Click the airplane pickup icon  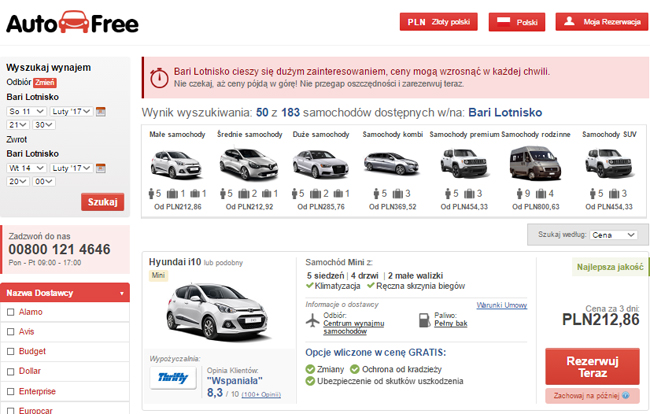tap(313, 320)
